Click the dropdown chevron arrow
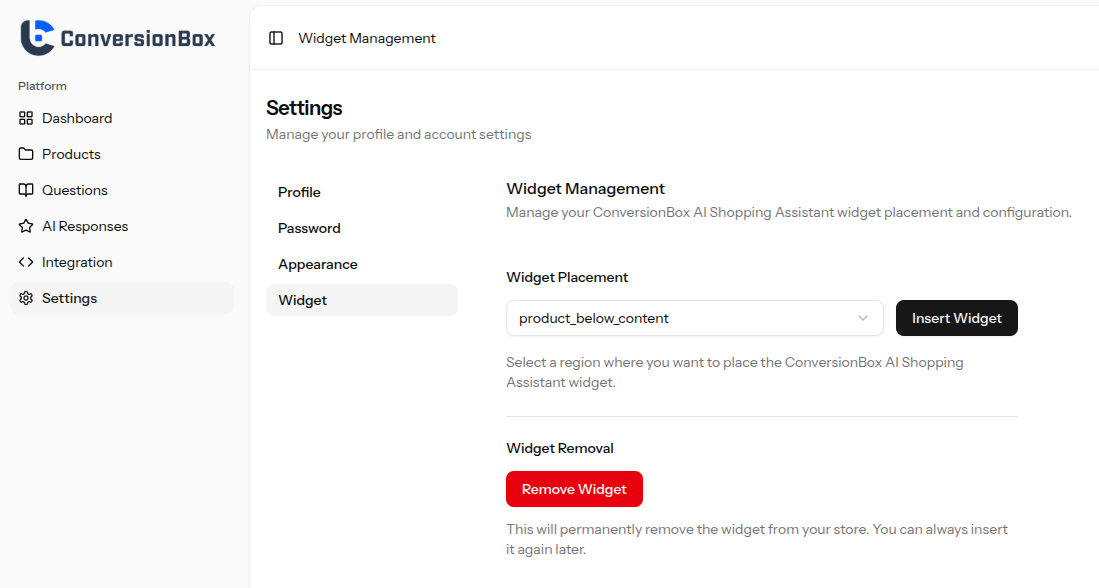This screenshot has width=1099, height=588. (x=863, y=318)
